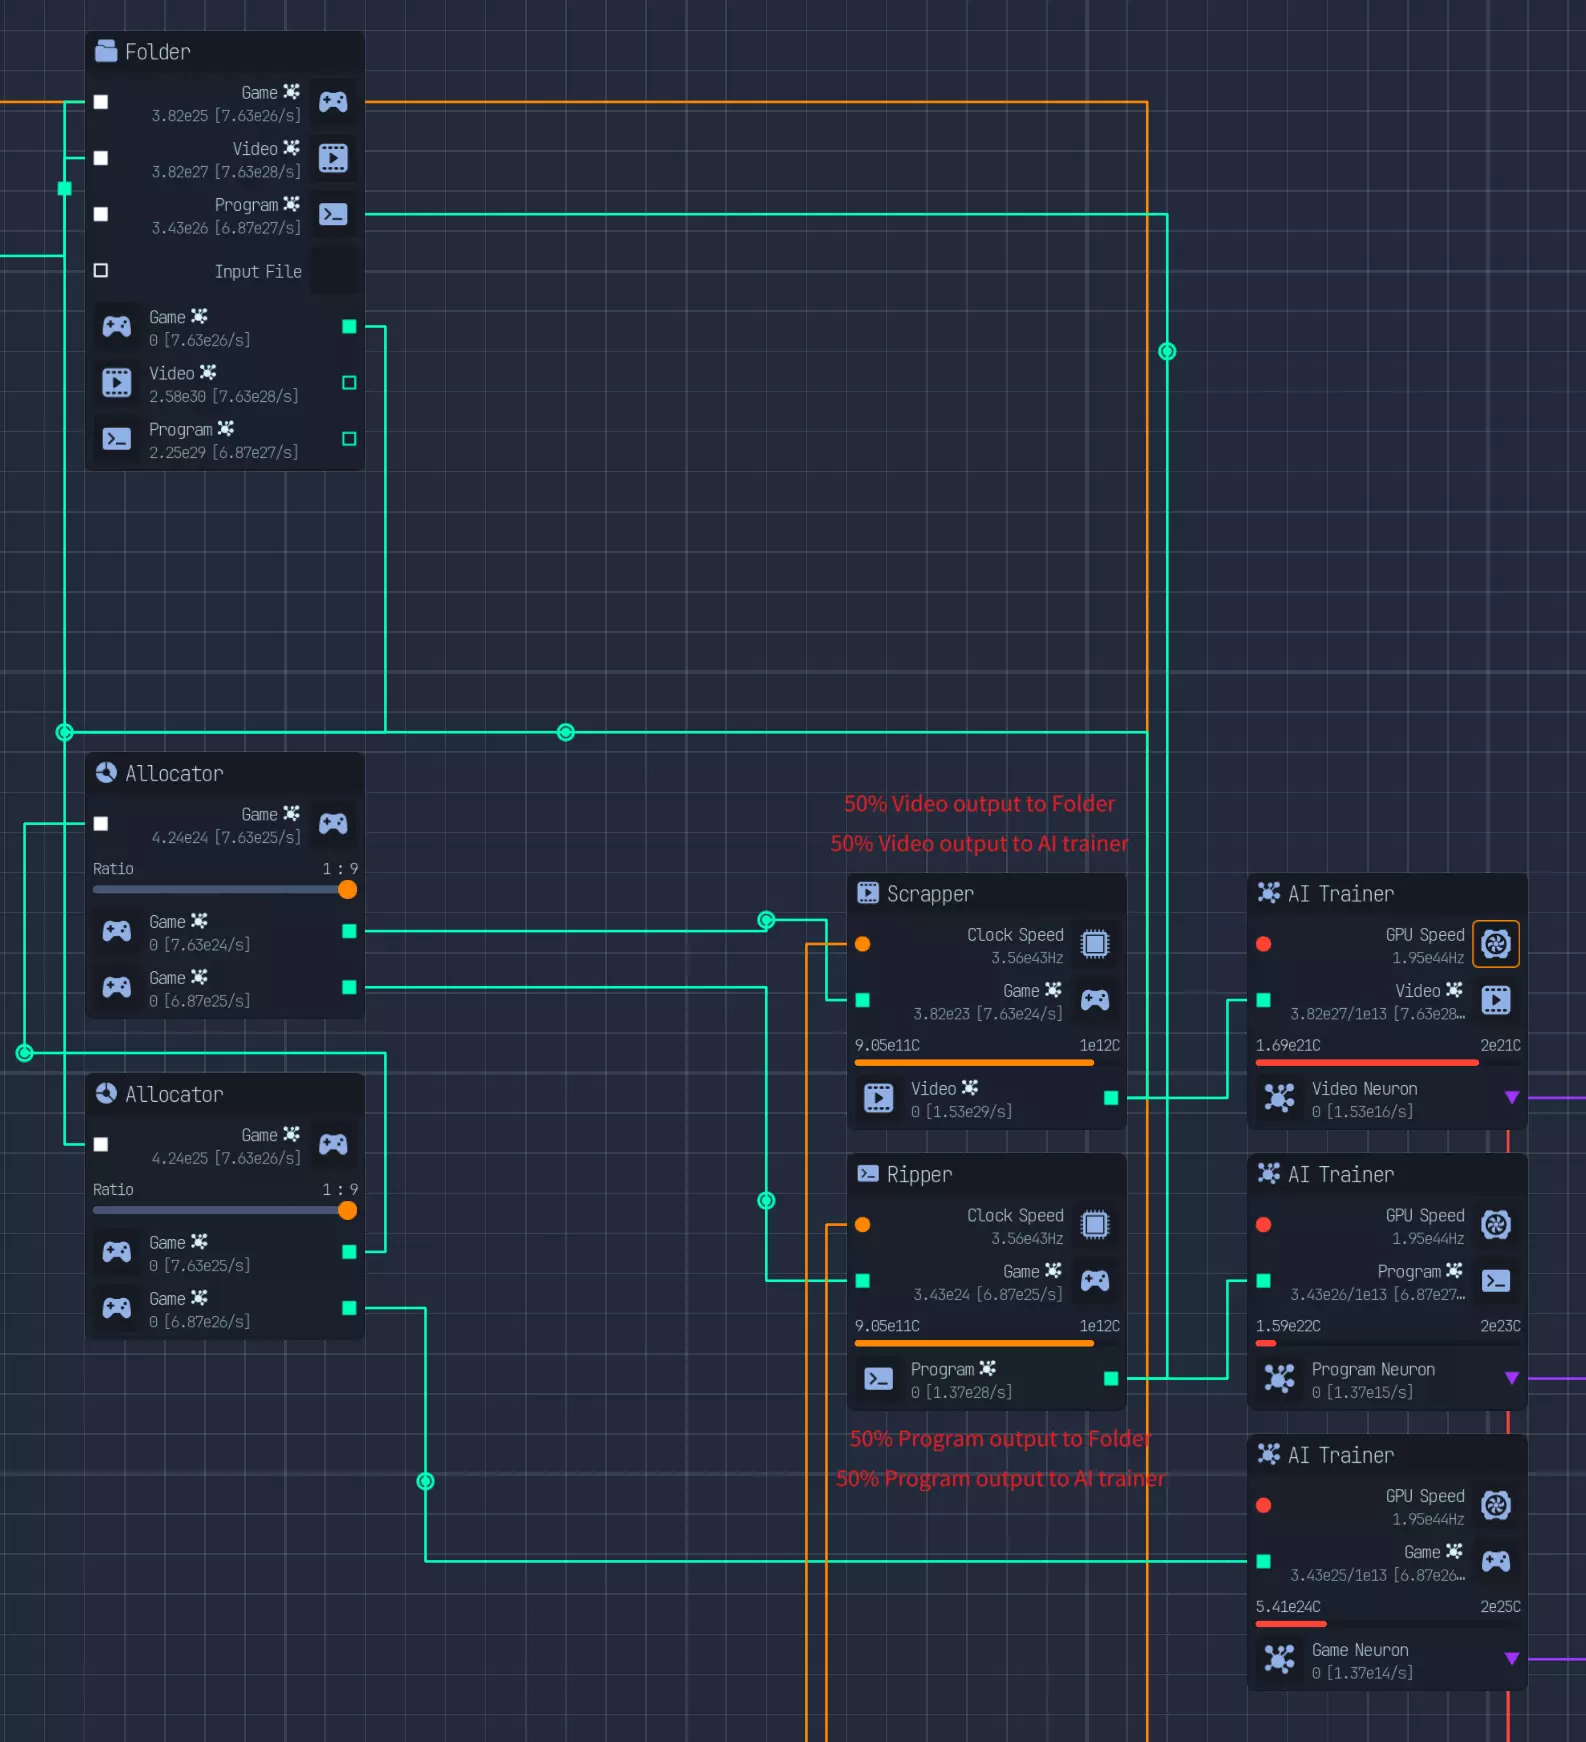The width and height of the screenshot is (1586, 1742).
Task: Select the Folder output Video icon (2.58e30)
Action: (117, 383)
